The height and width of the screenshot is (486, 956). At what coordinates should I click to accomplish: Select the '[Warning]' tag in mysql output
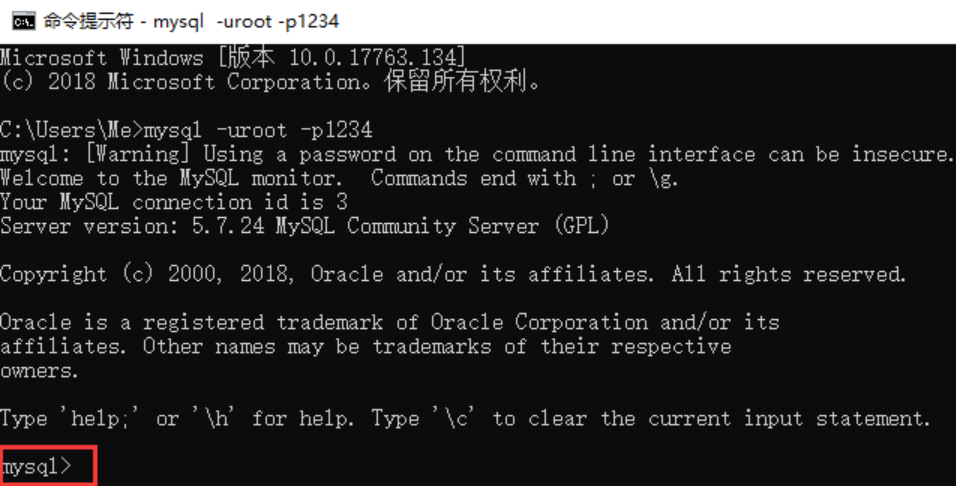pos(137,154)
